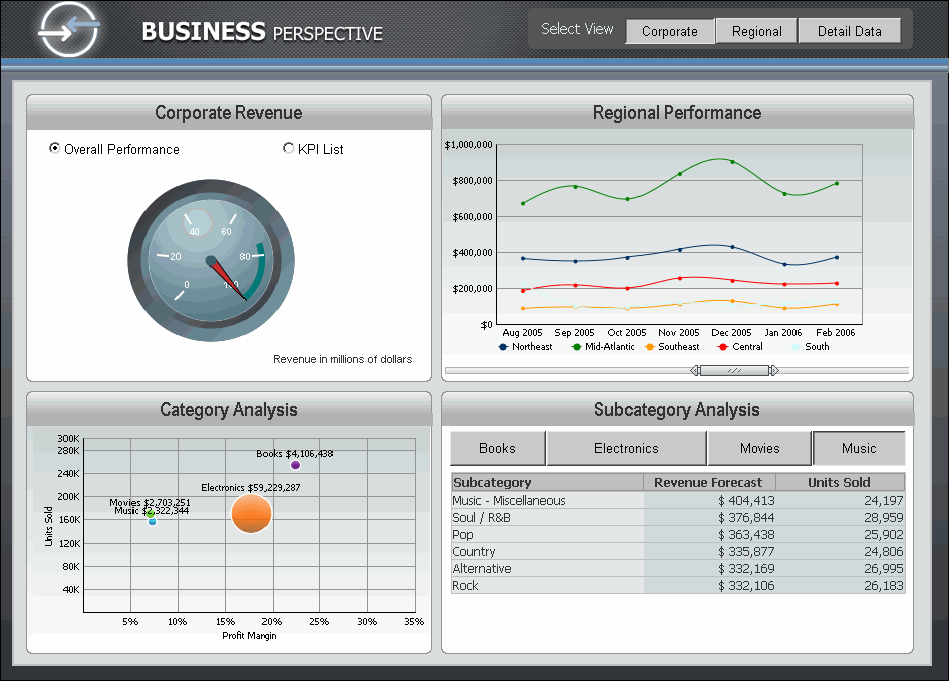The height and width of the screenshot is (681, 949).
Task: Click the Central Nov 2005 data point
Action: tap(680, 278)
